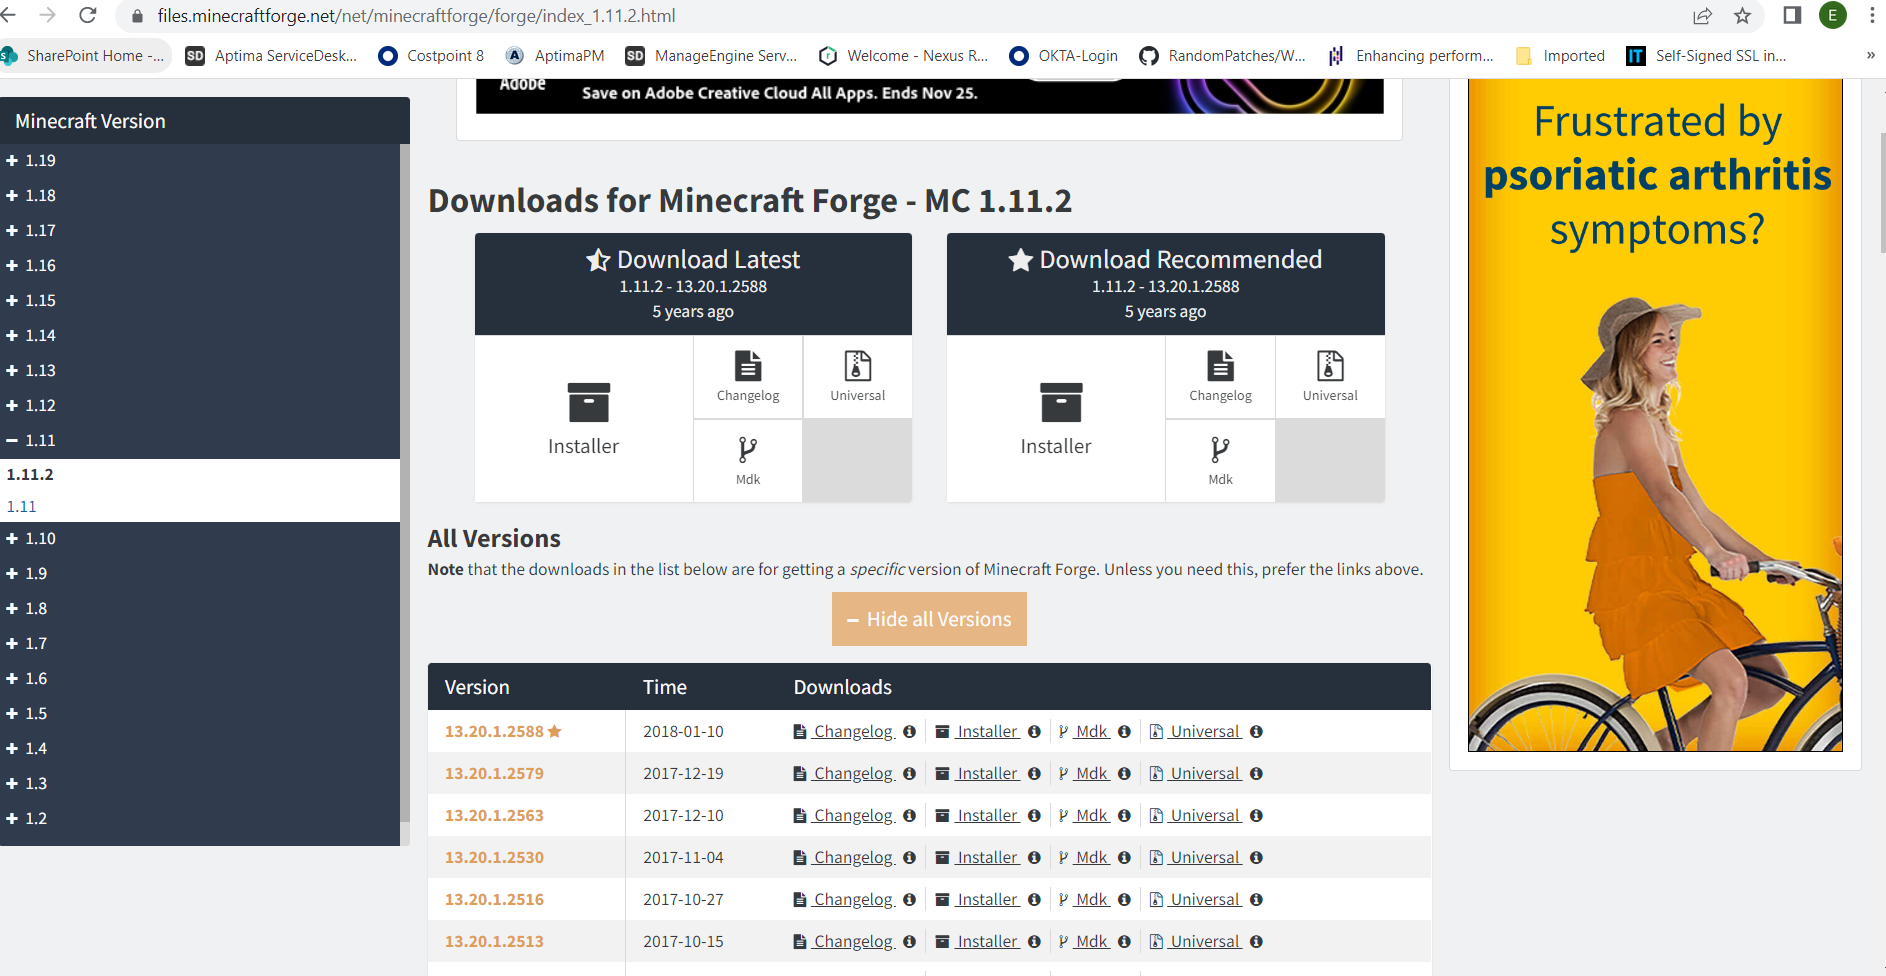This screenshot has height=976, width=1886.
Task: Click the Hide all Versions button
Action: (x=928, y=618)
